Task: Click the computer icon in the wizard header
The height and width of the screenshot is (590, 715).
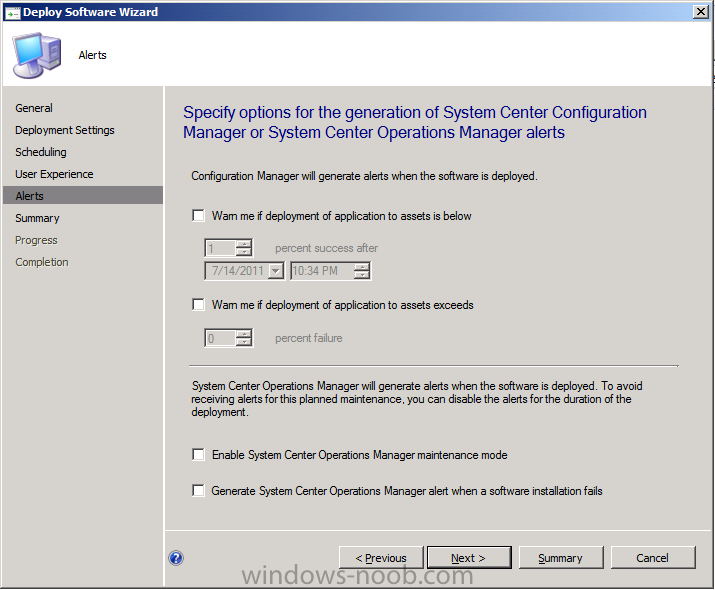Action: point(37,55)
